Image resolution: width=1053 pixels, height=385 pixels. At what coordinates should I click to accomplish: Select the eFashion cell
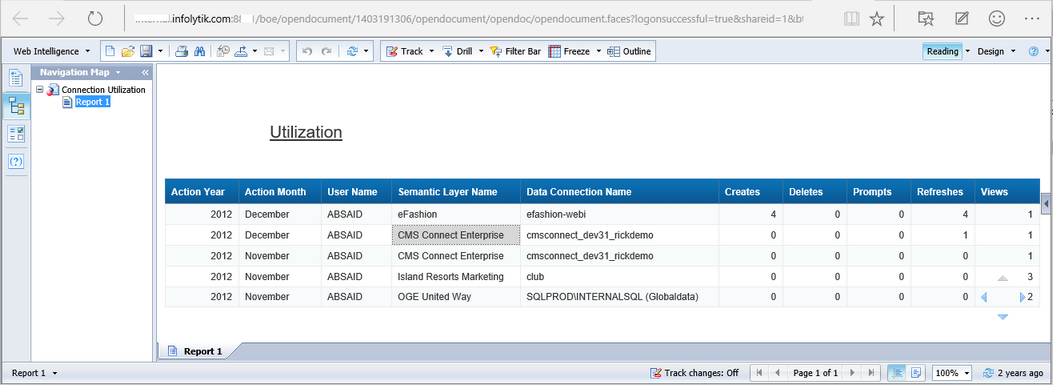[456, 214]
